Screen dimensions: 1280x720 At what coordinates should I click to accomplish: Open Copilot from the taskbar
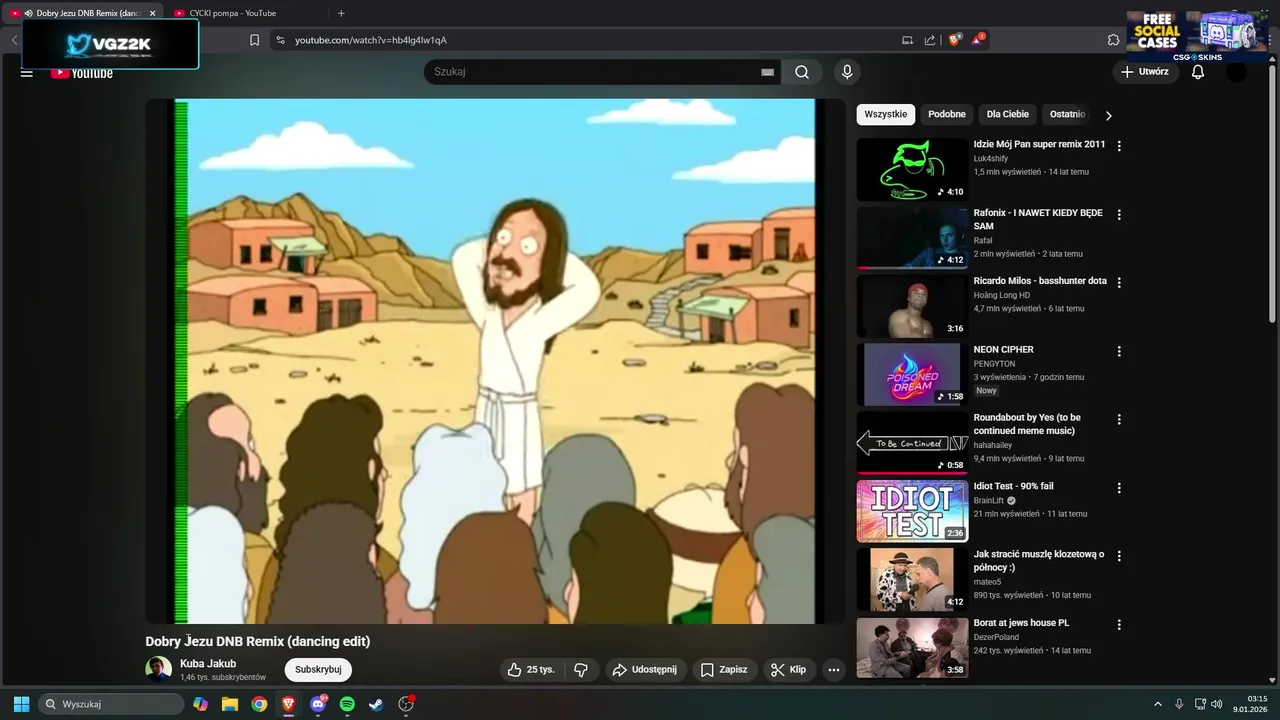[201, 704]
